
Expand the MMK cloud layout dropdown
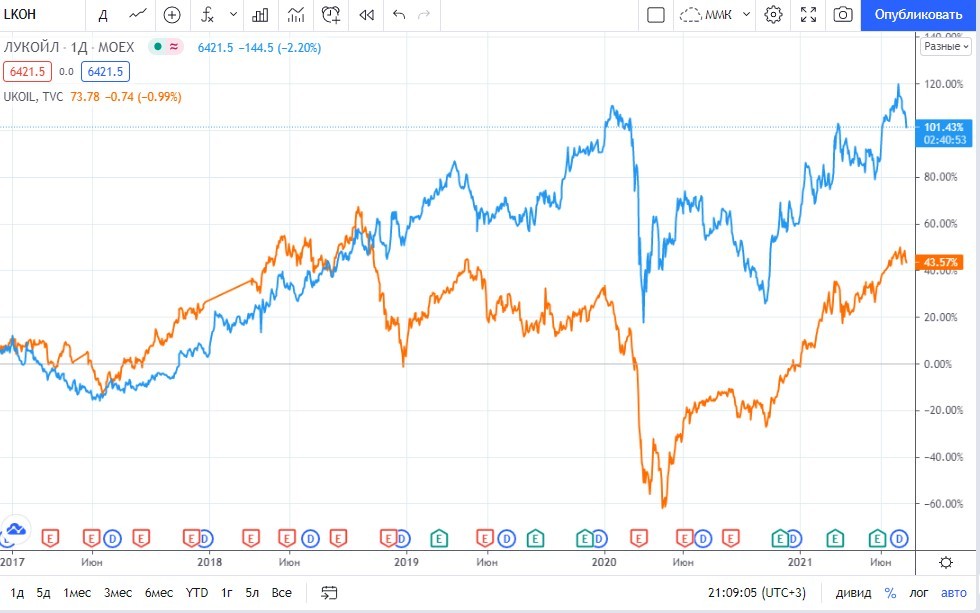point(746,15)
